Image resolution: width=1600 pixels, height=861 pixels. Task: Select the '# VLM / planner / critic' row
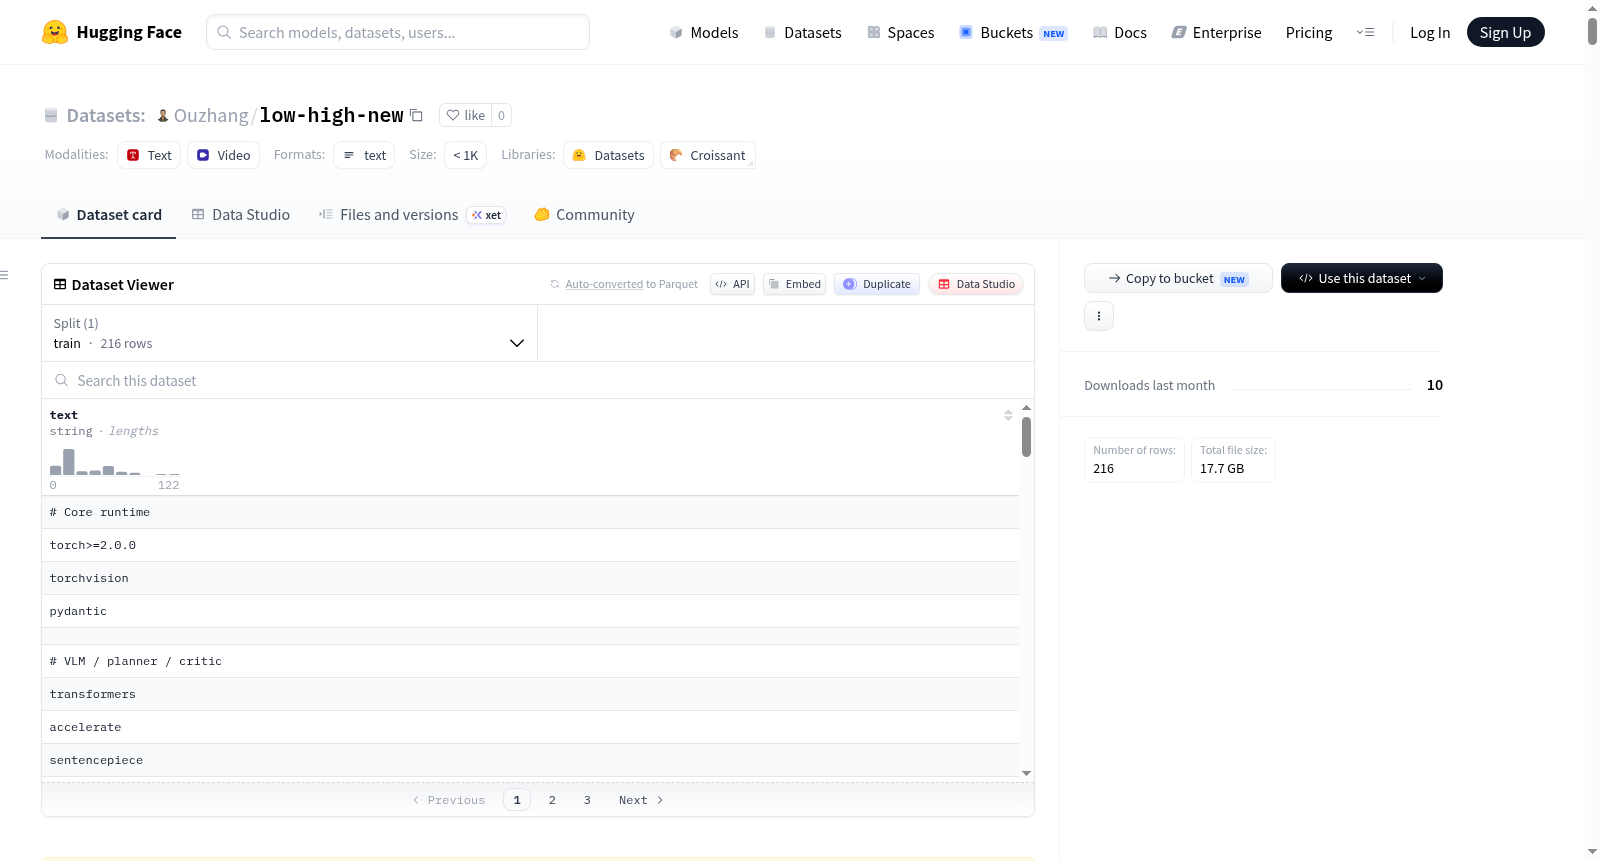point(530,661)
